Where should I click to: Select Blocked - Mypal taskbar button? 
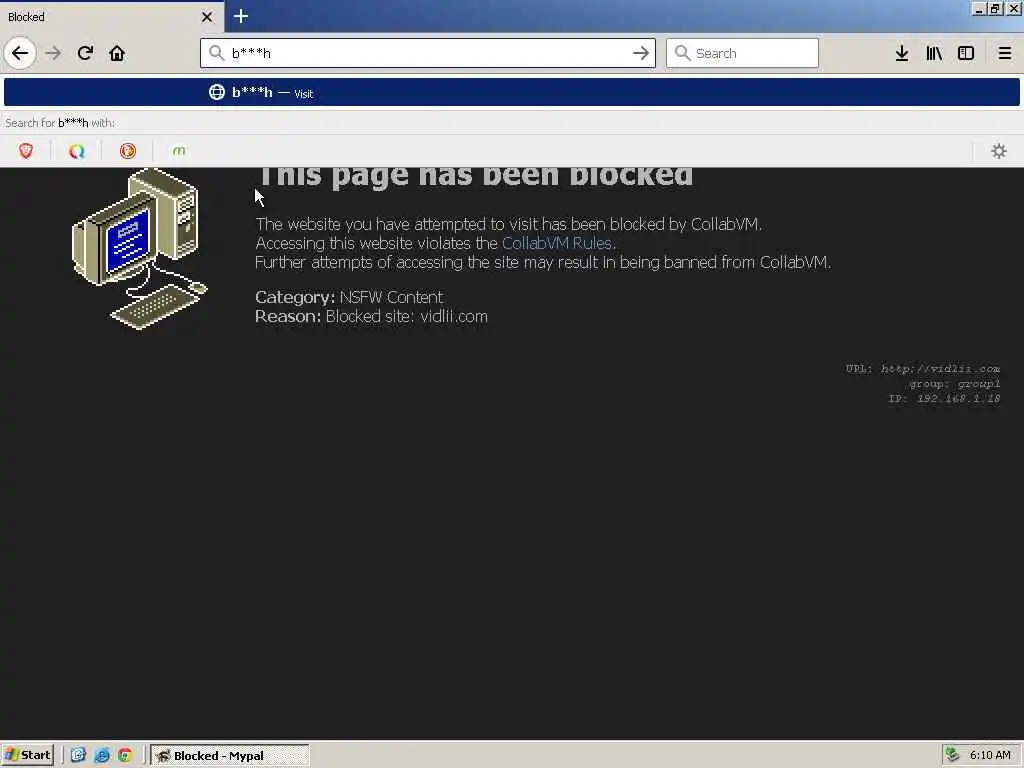(x=230, y=756)
